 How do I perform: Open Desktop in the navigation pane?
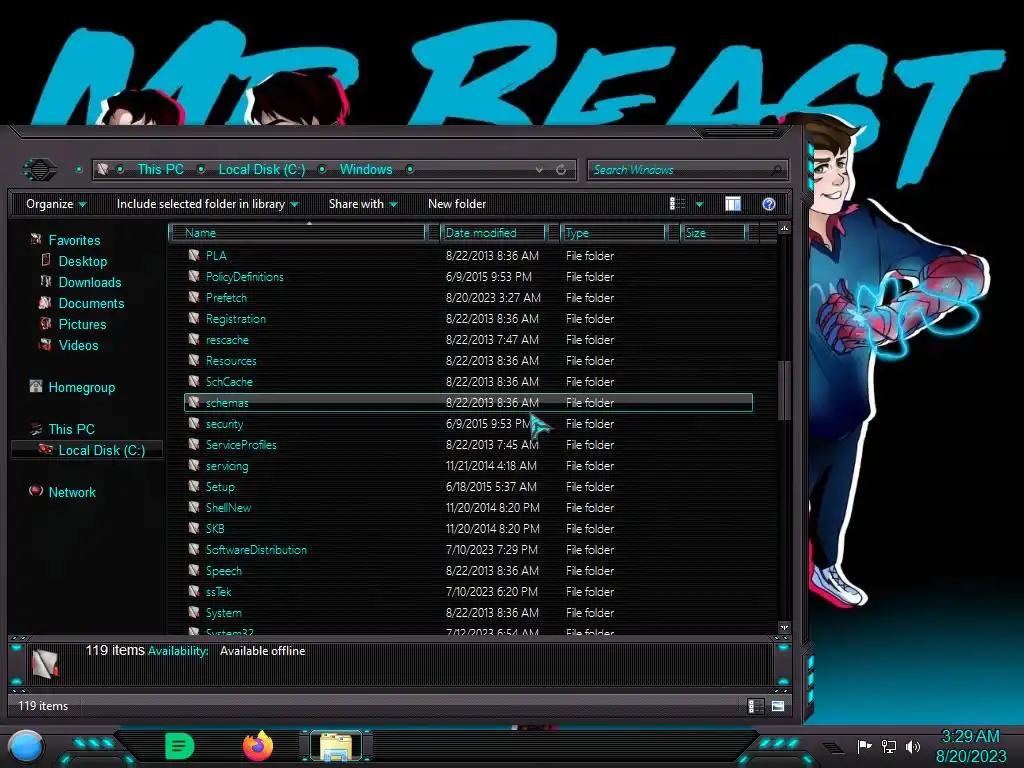pyautogui.click(x=83, y=261)
